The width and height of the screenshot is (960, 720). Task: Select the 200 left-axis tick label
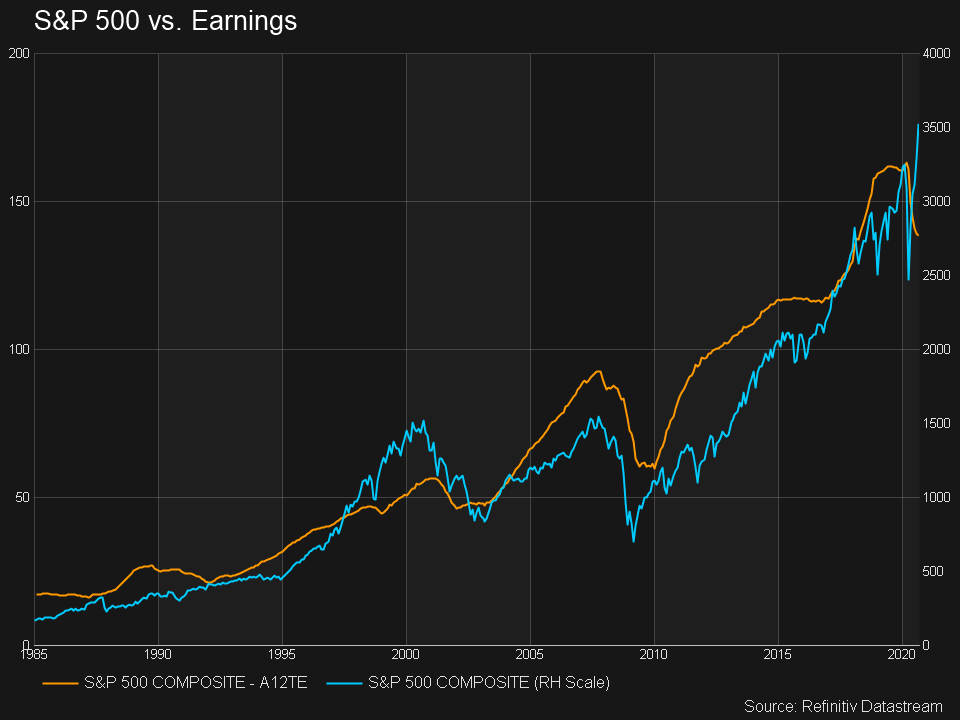click(x=20, y=53)
